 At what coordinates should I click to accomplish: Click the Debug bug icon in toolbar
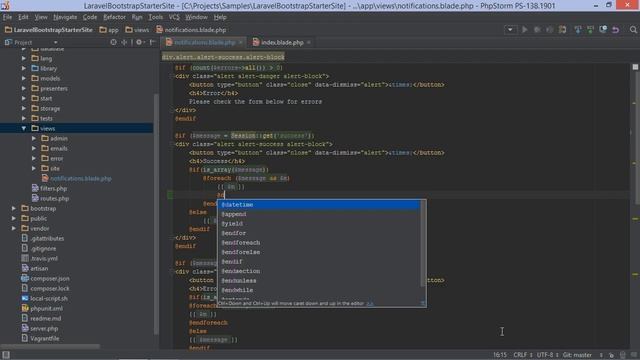[x=537, y=29]
